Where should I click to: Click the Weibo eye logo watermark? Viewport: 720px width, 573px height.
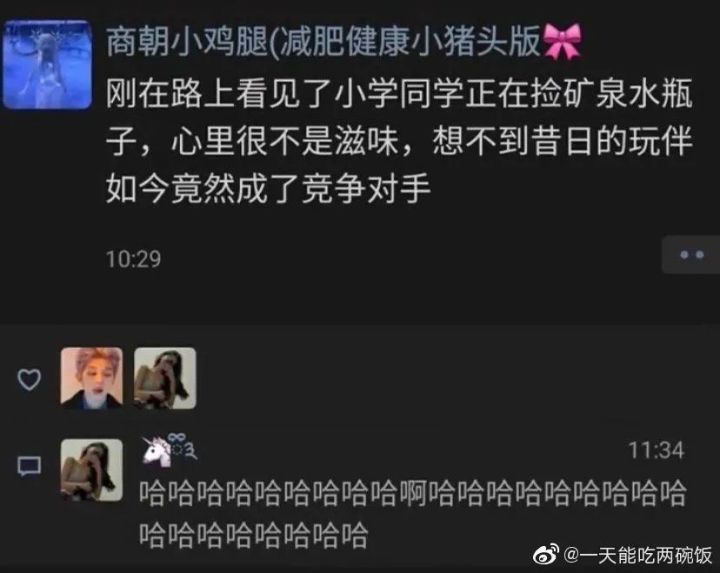(546, 555)
